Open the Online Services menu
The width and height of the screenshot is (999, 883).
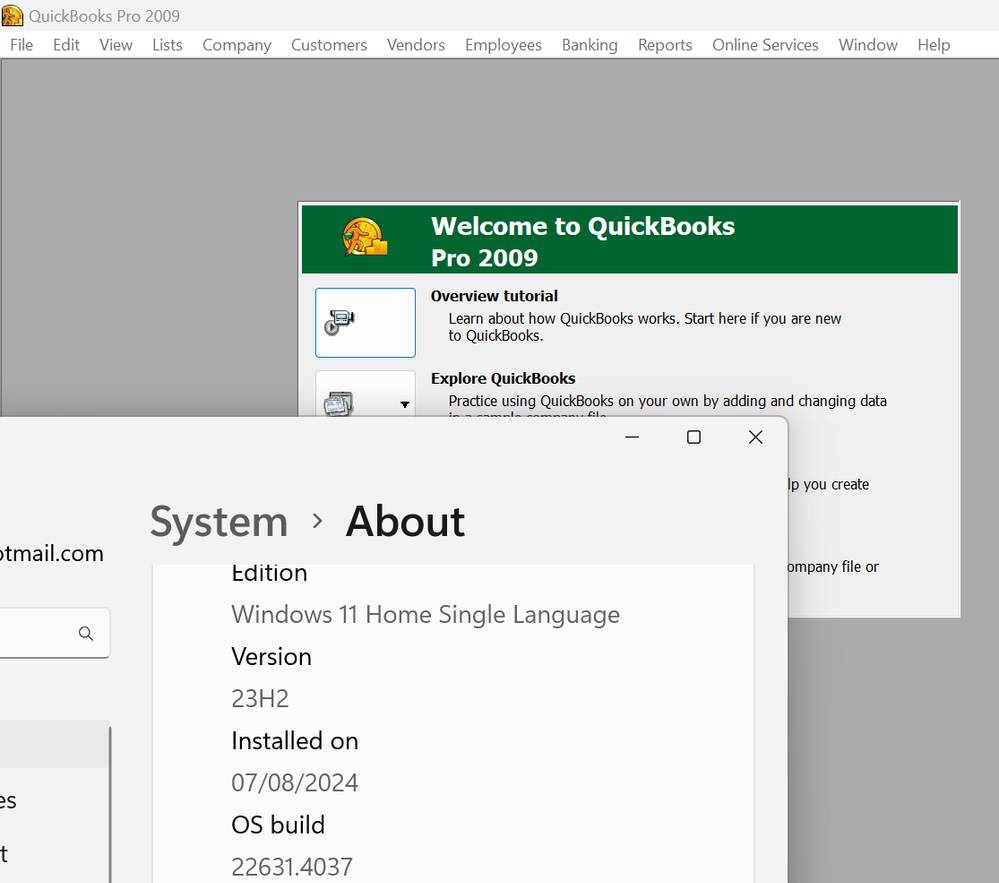pyautogui.click(x=765, y=45)
